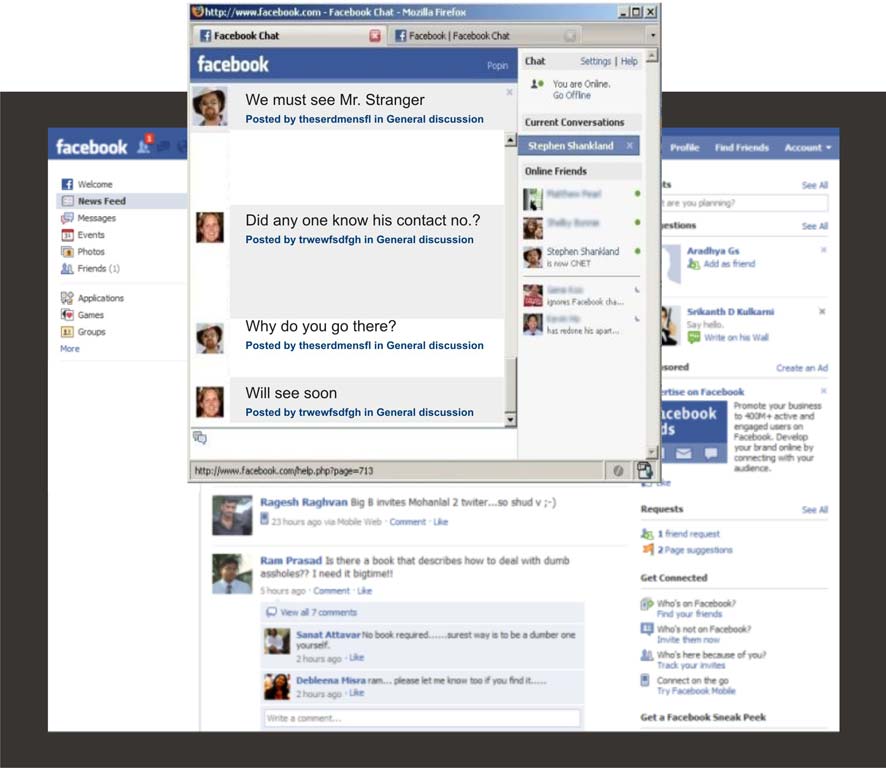Click the 'Did any one know his contact no.?' message
886x768 pixels.
[x=363, y=220]
